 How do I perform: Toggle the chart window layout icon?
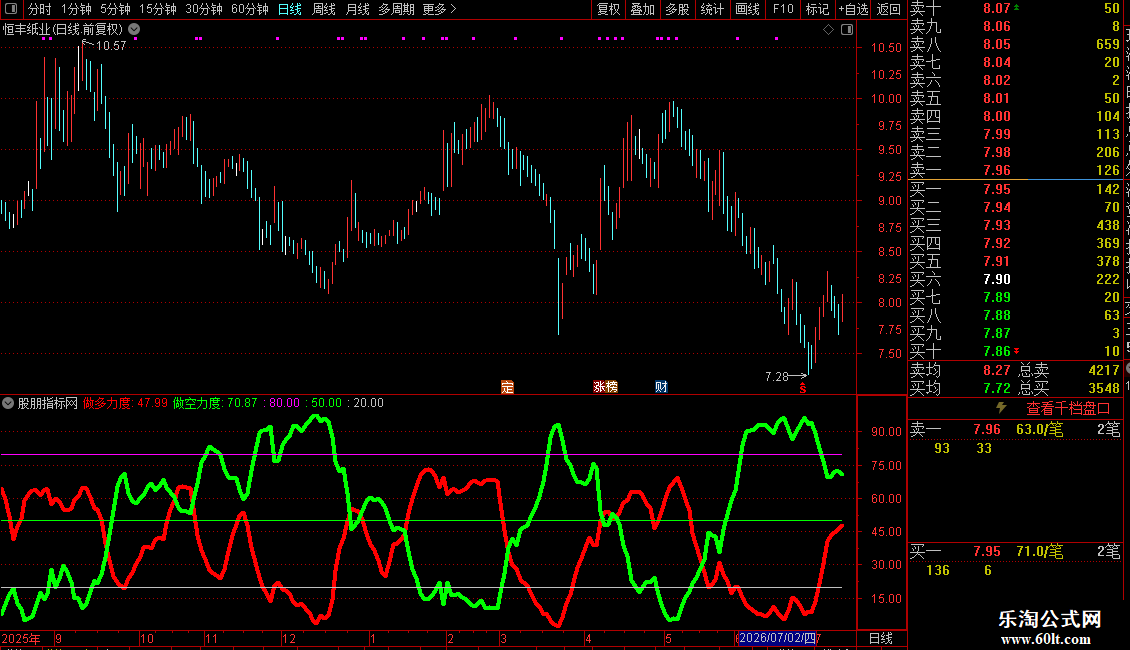click(847, 30)
